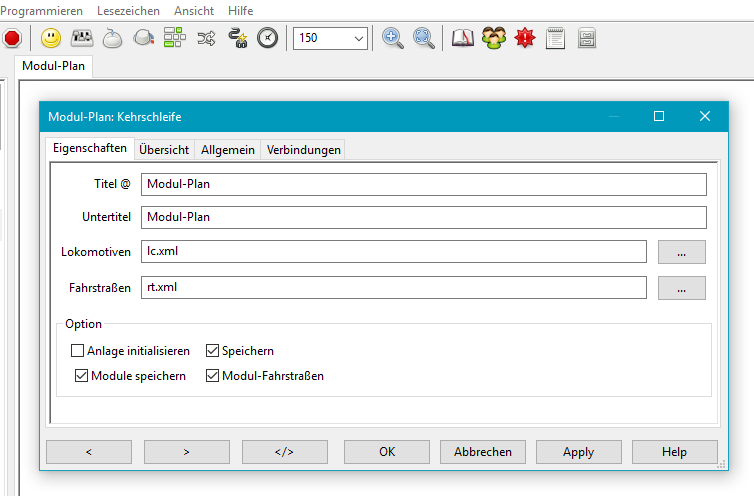This screenshot has height=496, width=754.
Task: Uncheck the Module speichern checkbox
Action: pyautogui.click(x=82, y=376)
